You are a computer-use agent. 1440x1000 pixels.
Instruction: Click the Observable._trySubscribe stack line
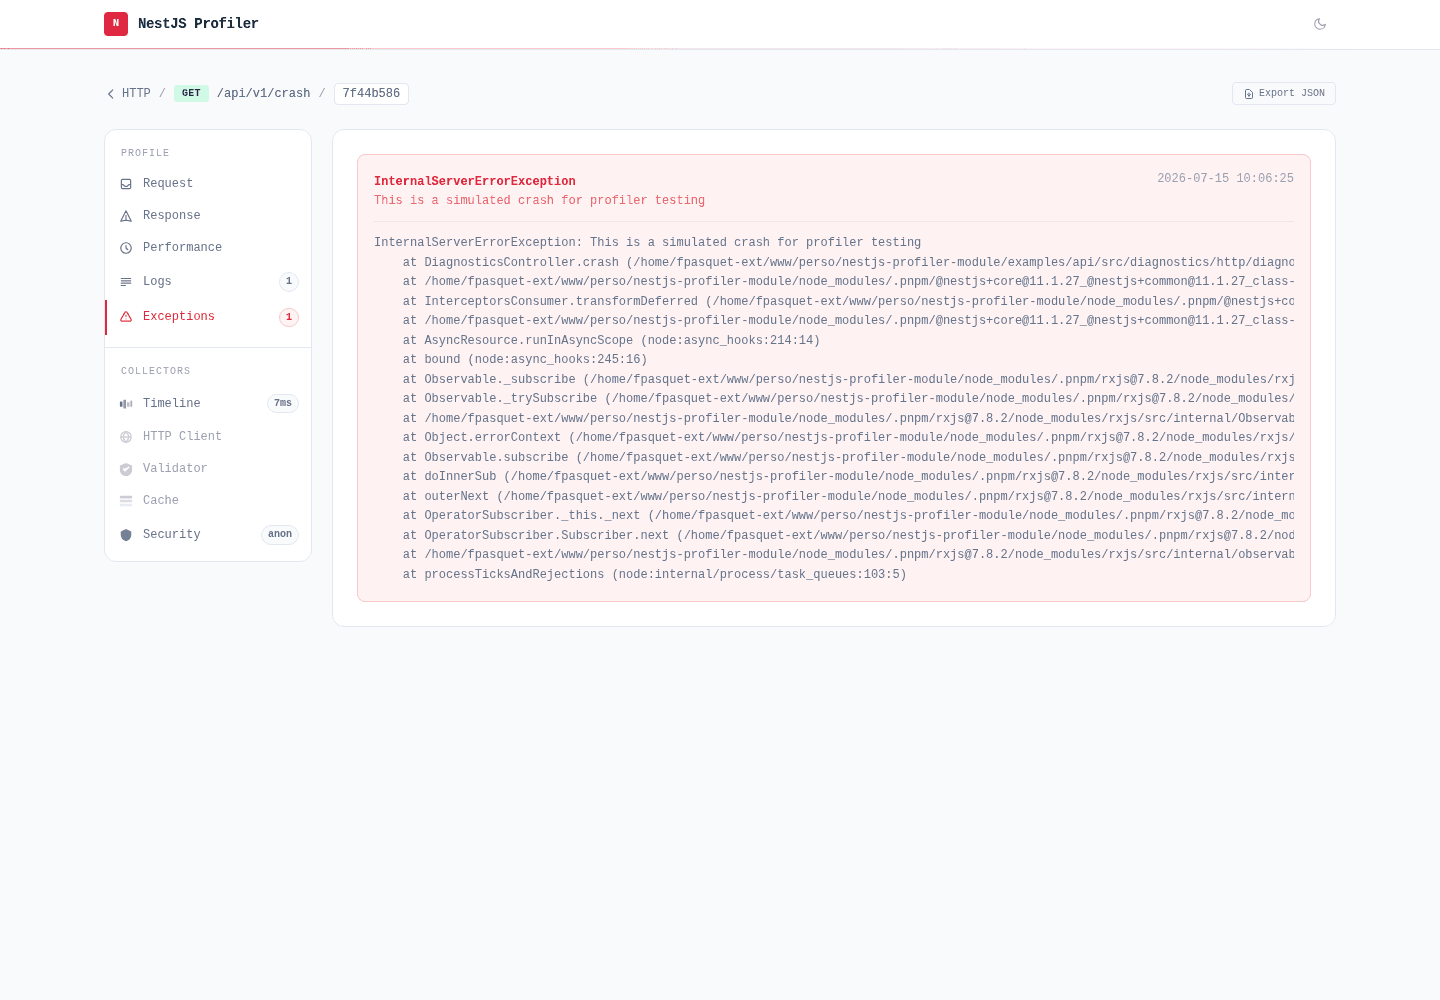[x=849, y=399]
